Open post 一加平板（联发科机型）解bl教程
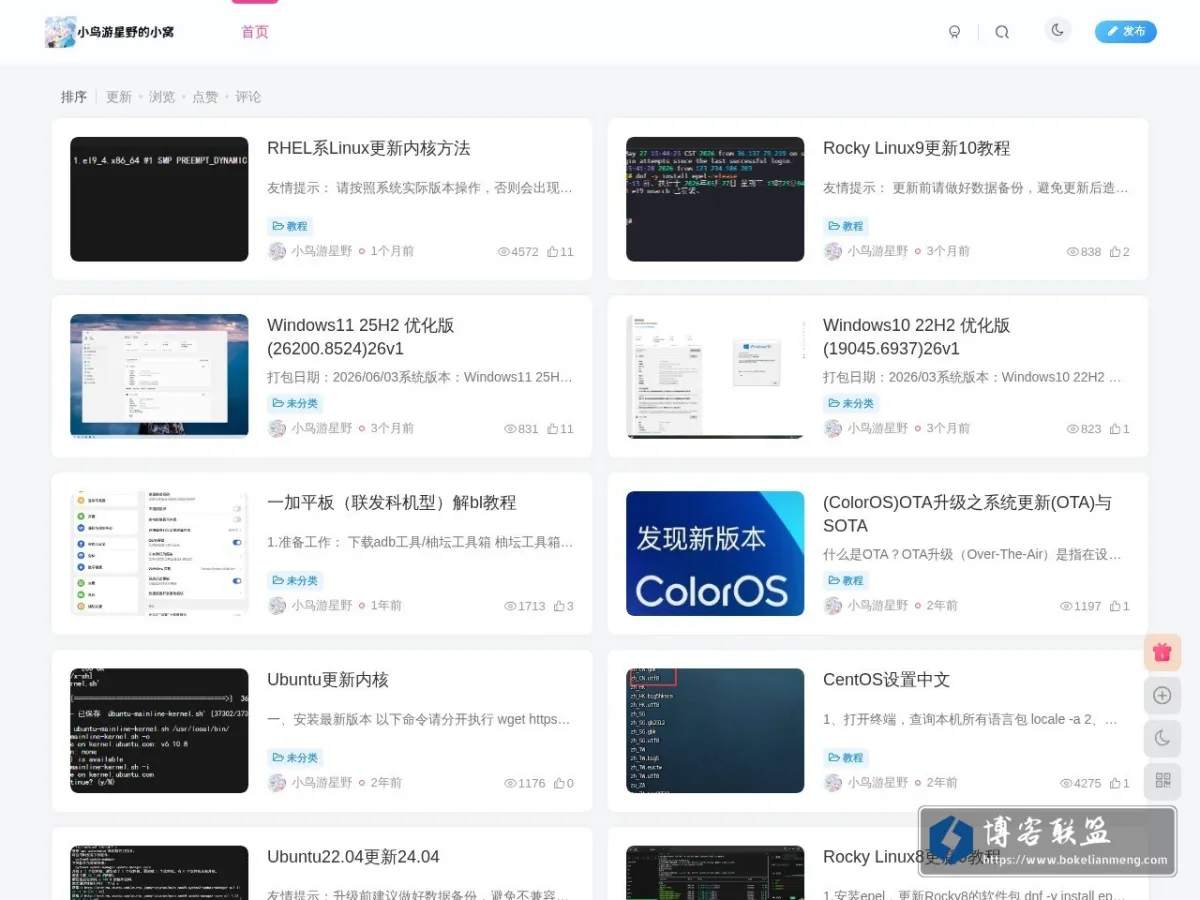Viewport: 1200px width, 900px height. click(x=392, y=502)
